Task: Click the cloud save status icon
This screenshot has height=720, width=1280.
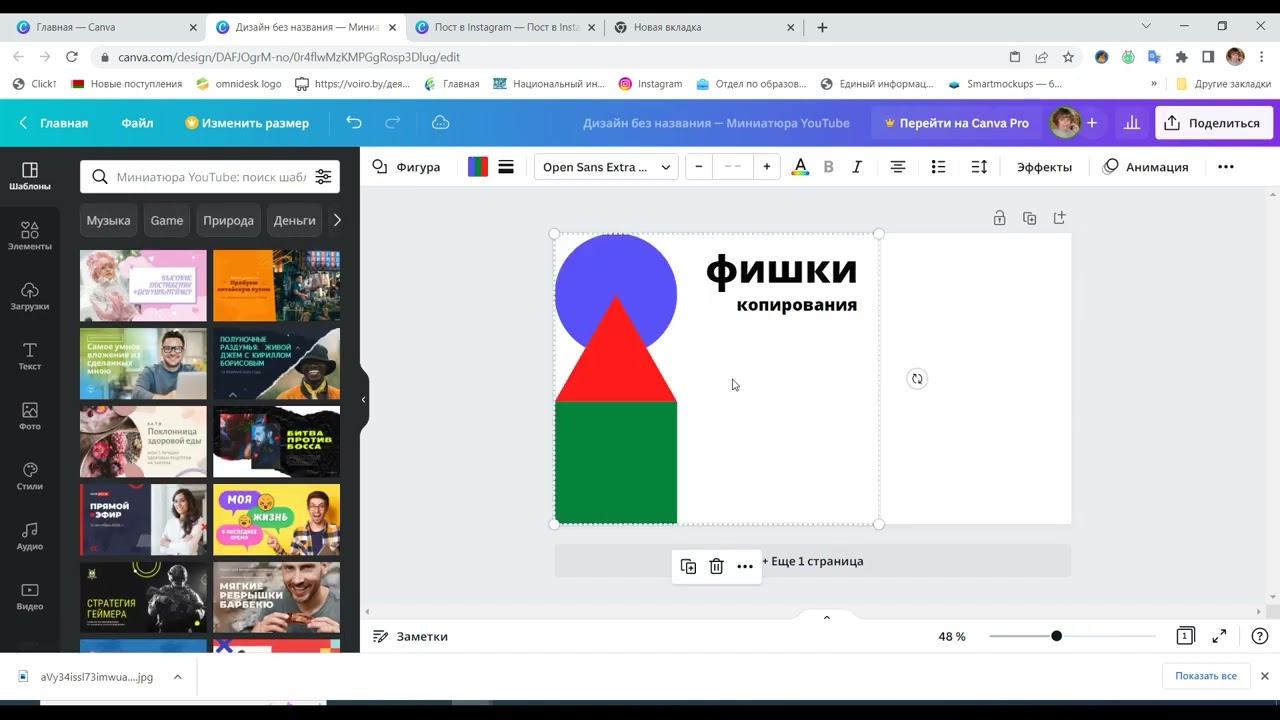Action: [440, 123]
